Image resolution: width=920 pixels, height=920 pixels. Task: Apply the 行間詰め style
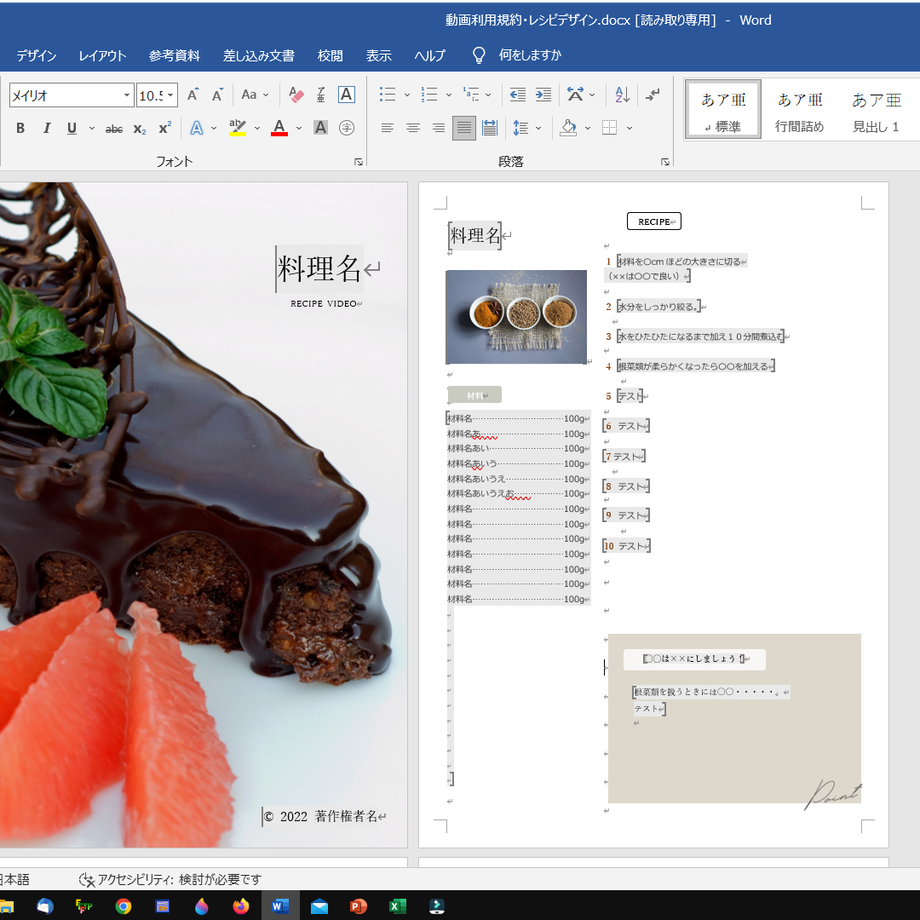(799, 110)
